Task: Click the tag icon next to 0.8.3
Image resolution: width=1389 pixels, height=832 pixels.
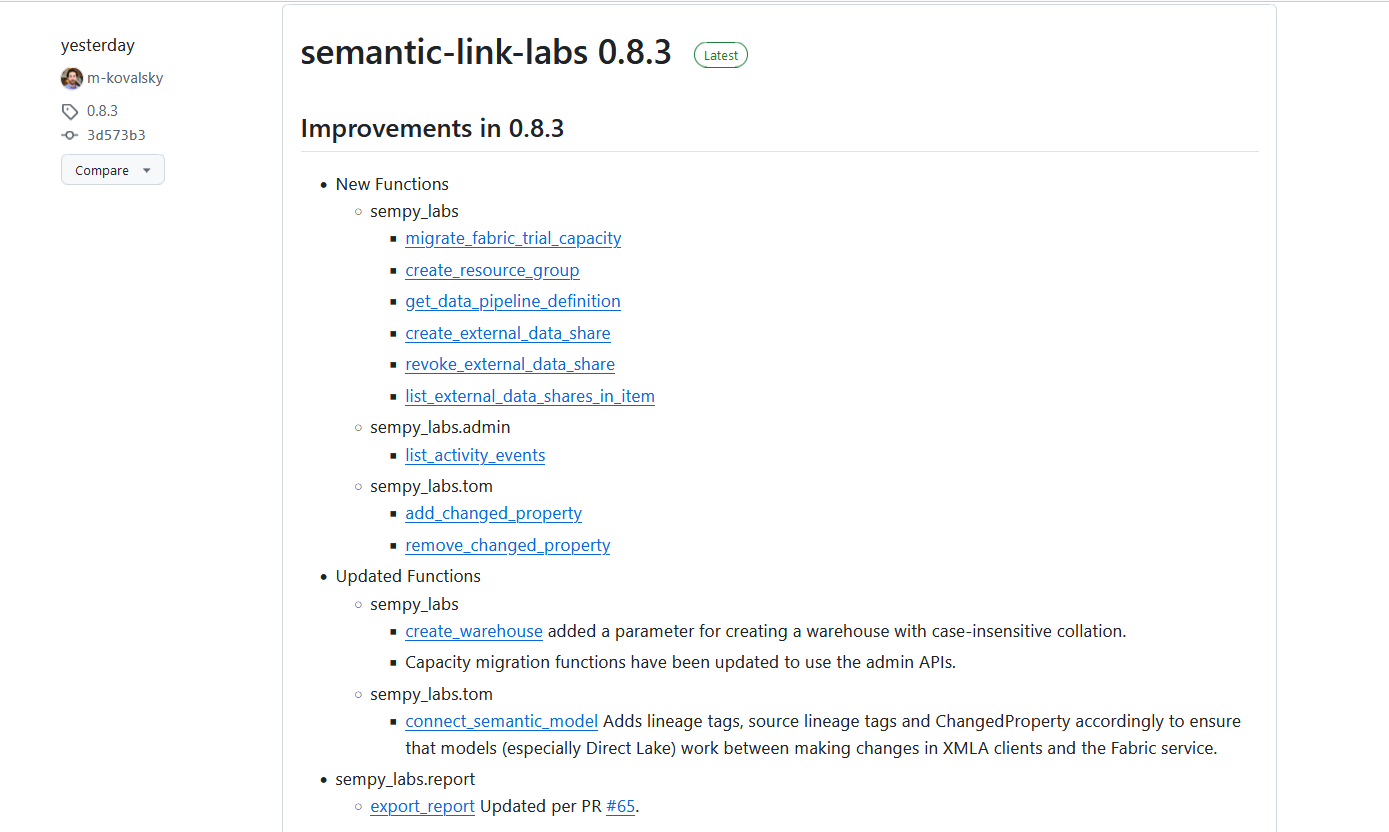Action: tap(70, 110)
